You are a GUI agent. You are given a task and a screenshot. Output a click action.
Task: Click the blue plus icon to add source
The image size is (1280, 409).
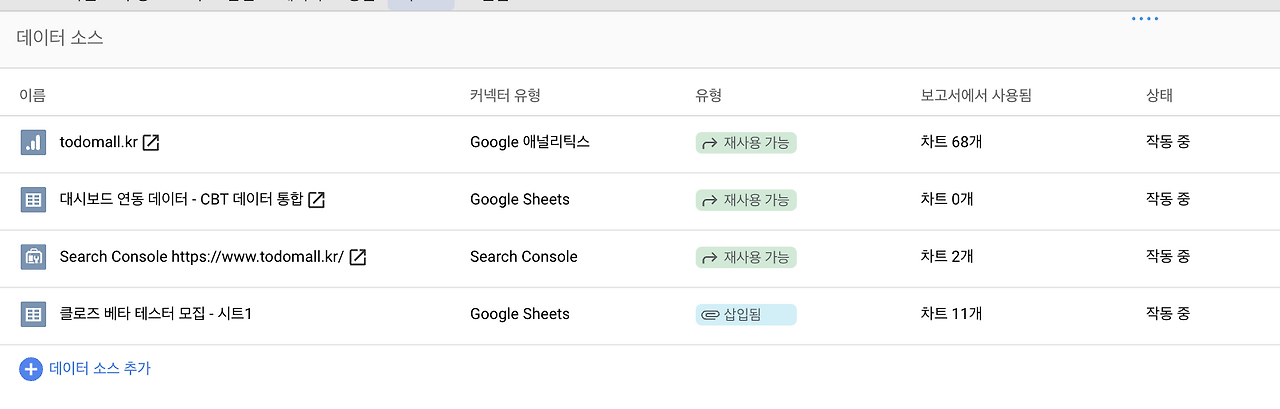click(x=31, y=369)
